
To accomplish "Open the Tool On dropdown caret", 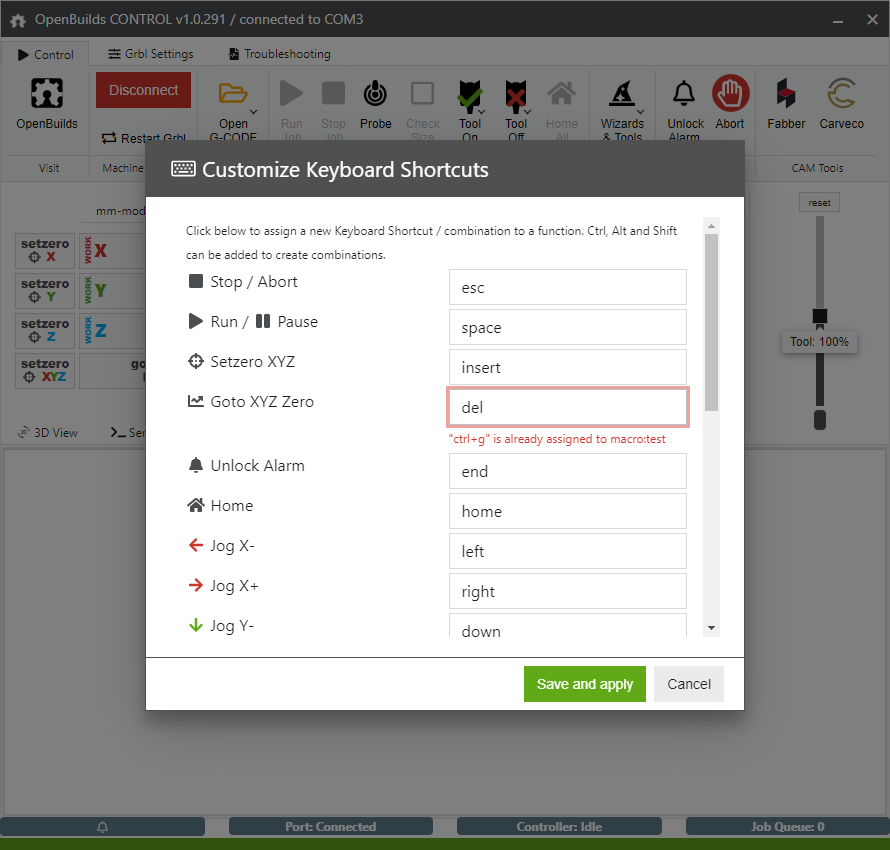I will coord(481,112).
